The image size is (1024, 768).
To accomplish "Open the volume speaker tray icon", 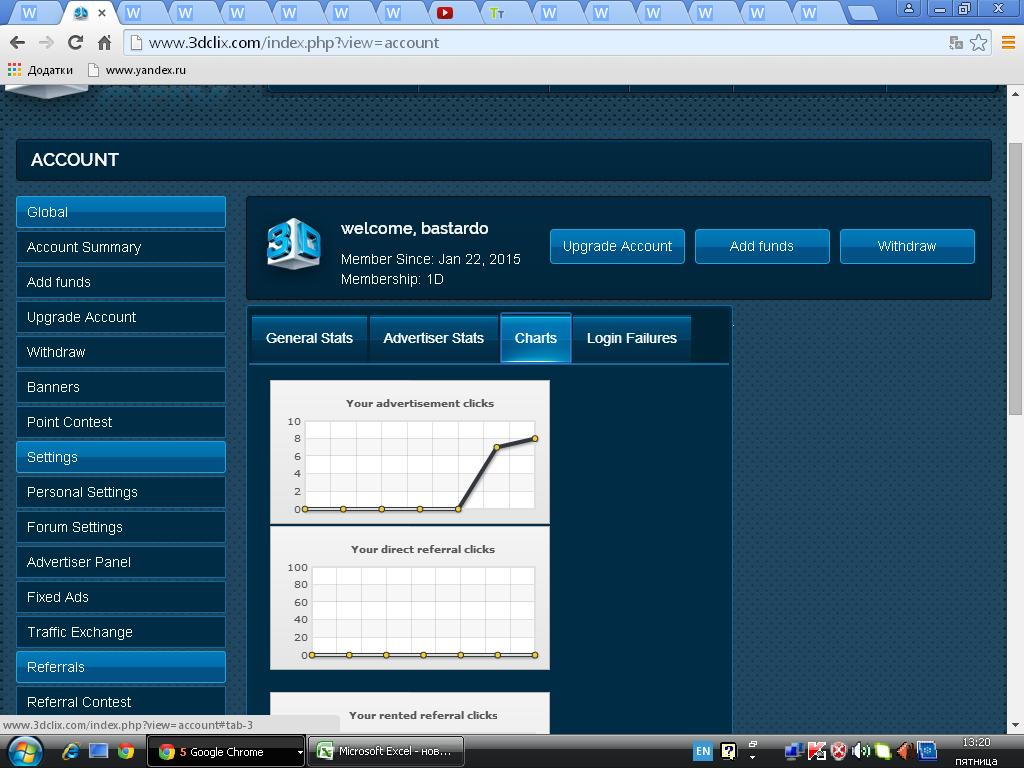I will click(861, 752).
